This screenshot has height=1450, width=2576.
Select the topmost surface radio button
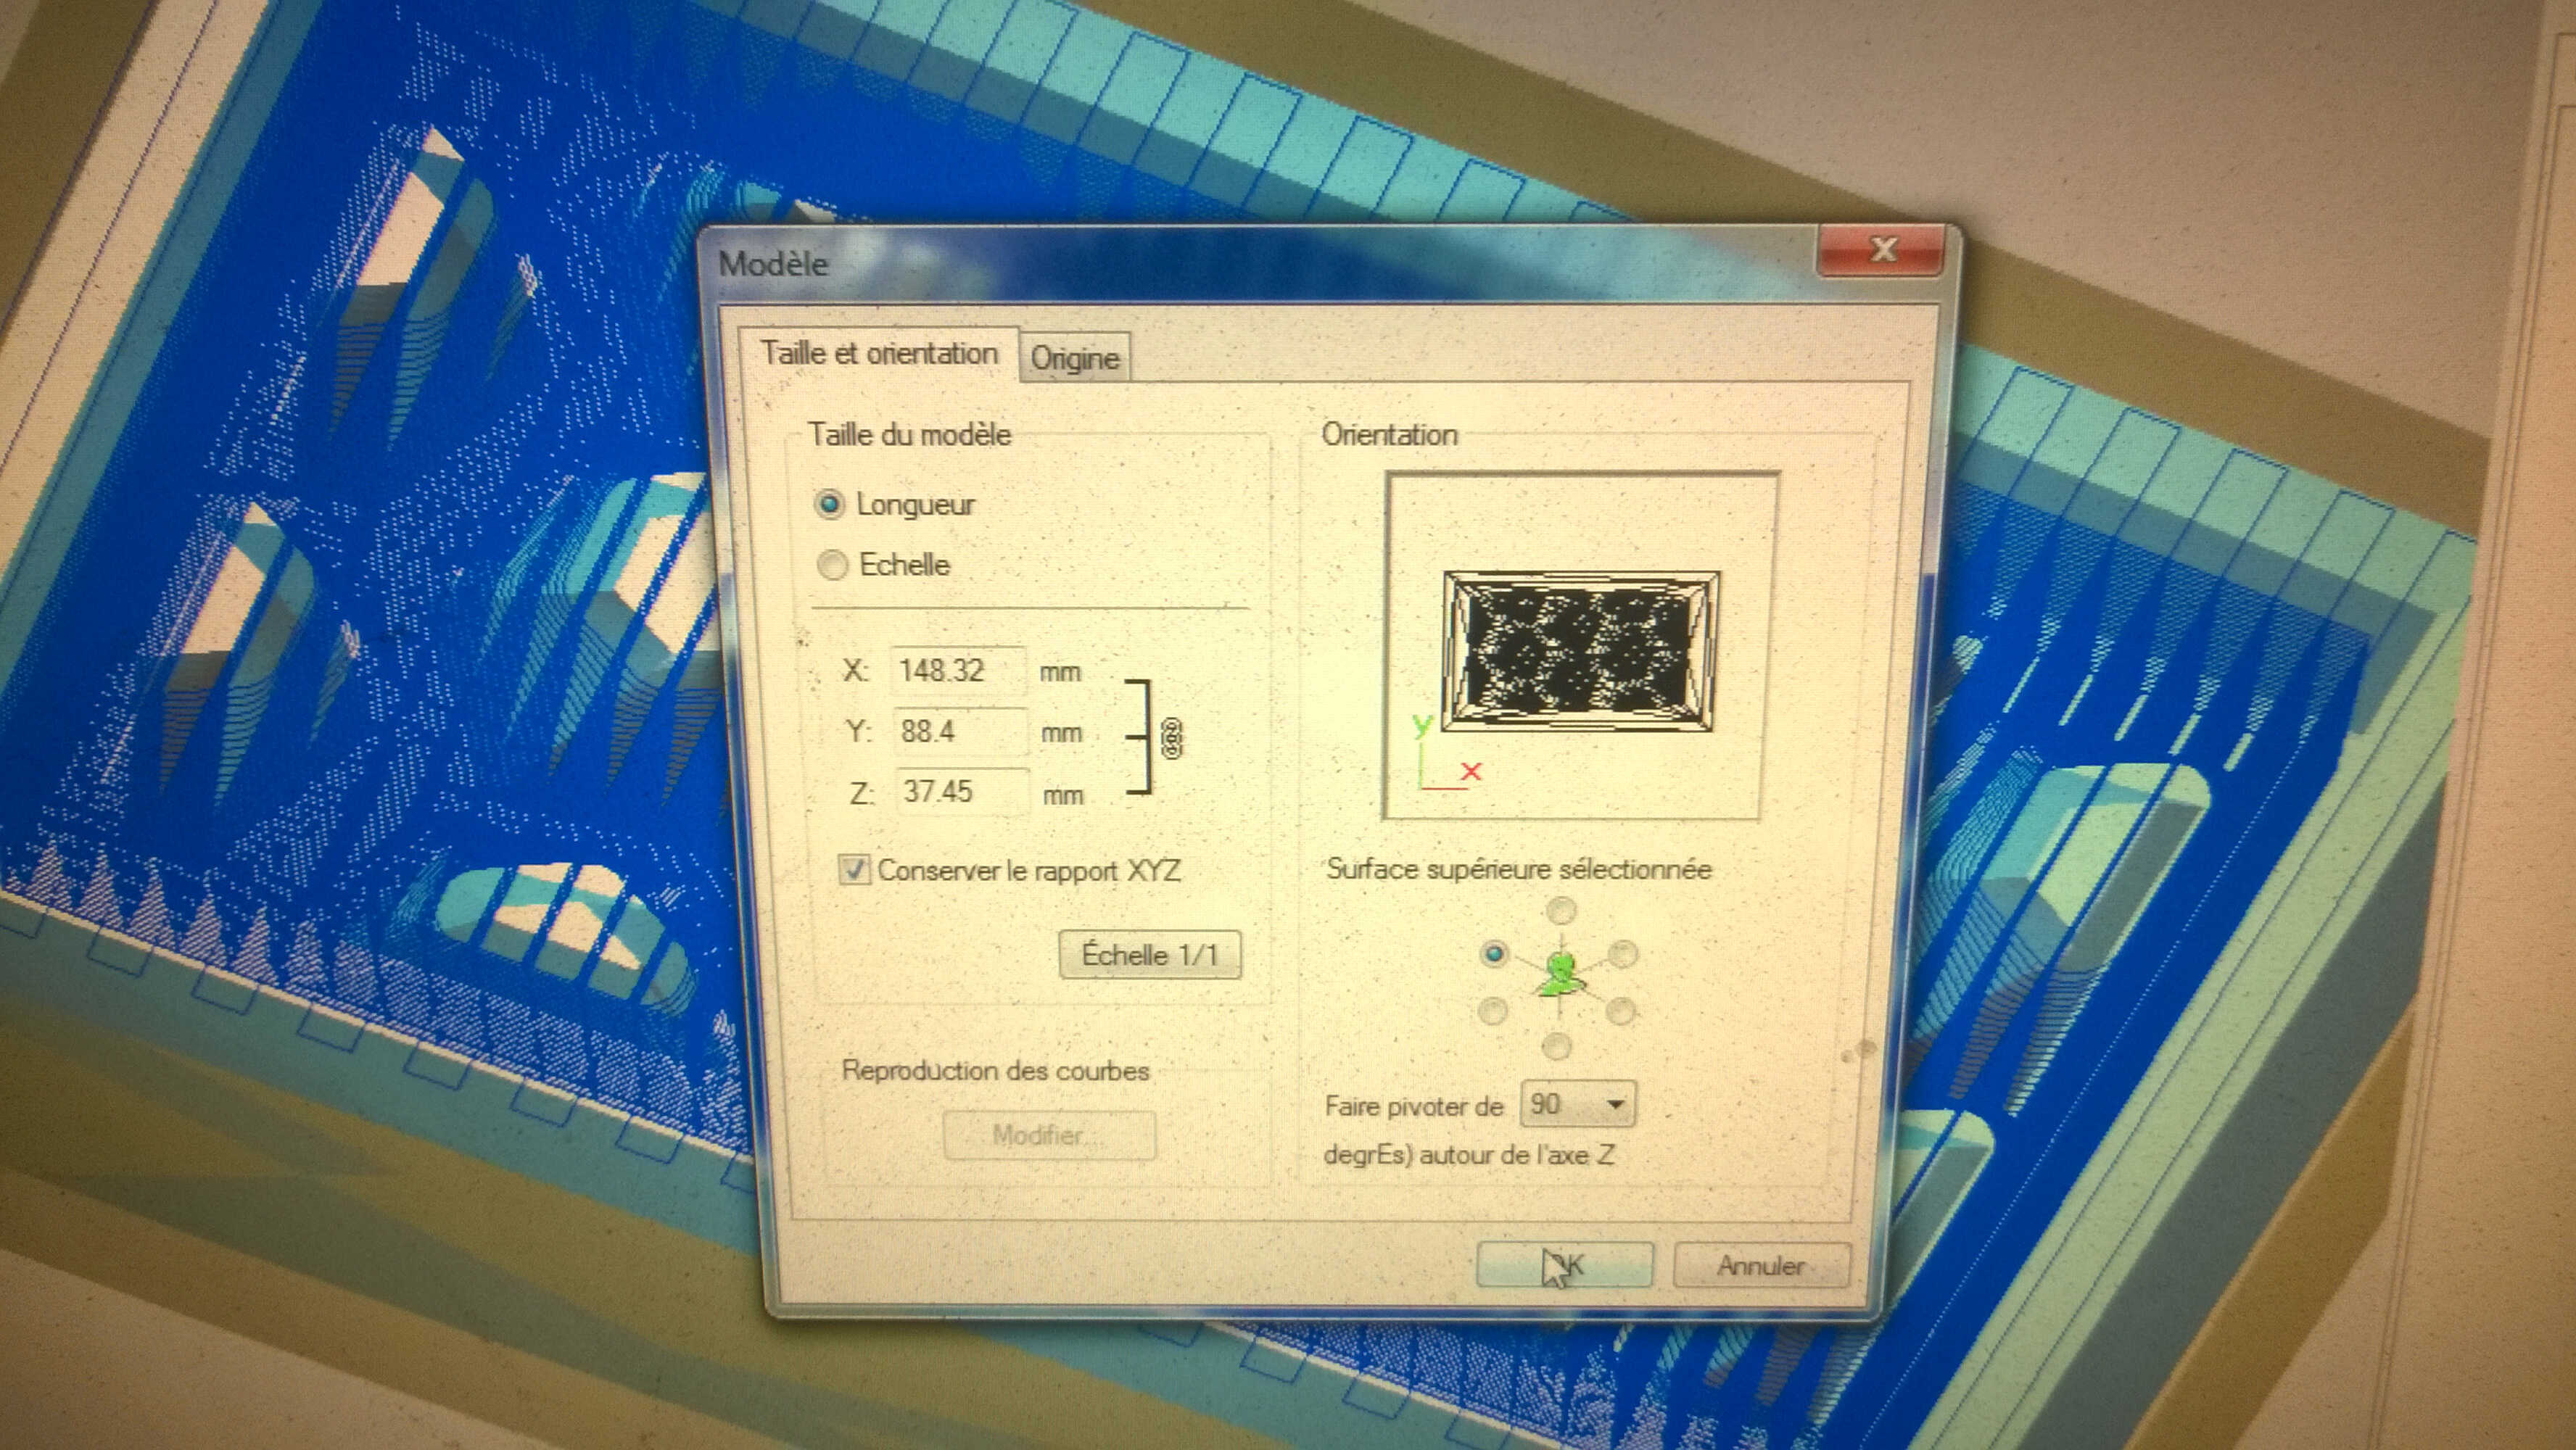tap(1560, 910)
